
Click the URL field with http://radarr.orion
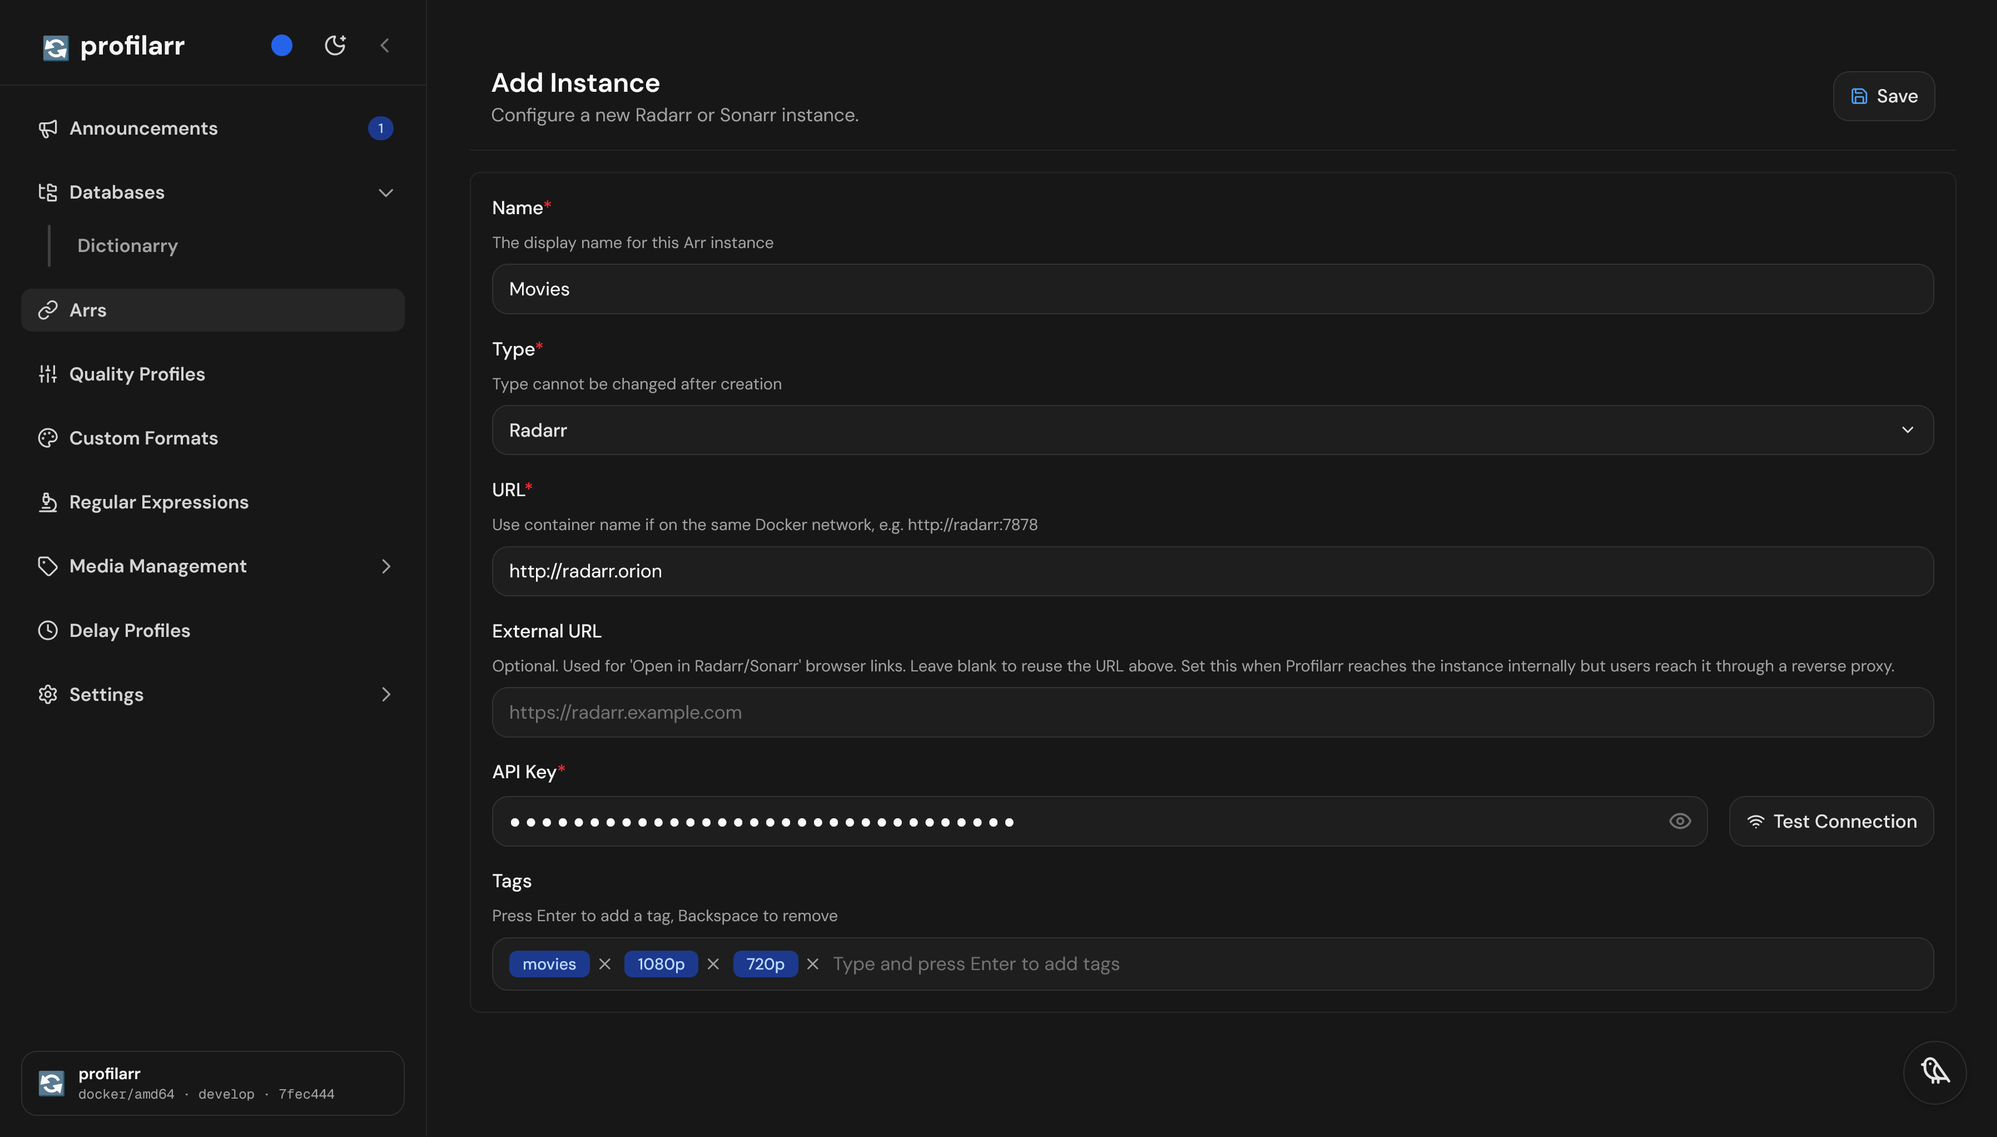click(1212, 571)
